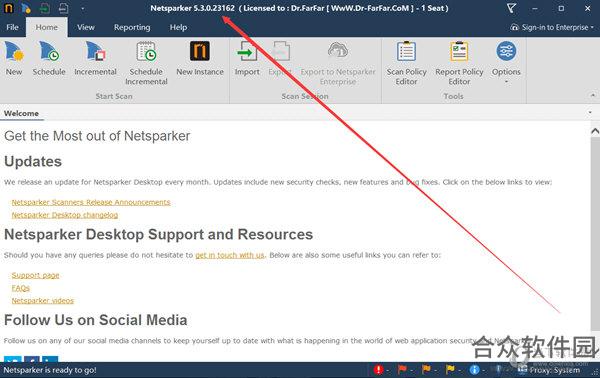Collapse the ribbon using the chevron
Screen dimensions: 600x378
pos(593,95)
